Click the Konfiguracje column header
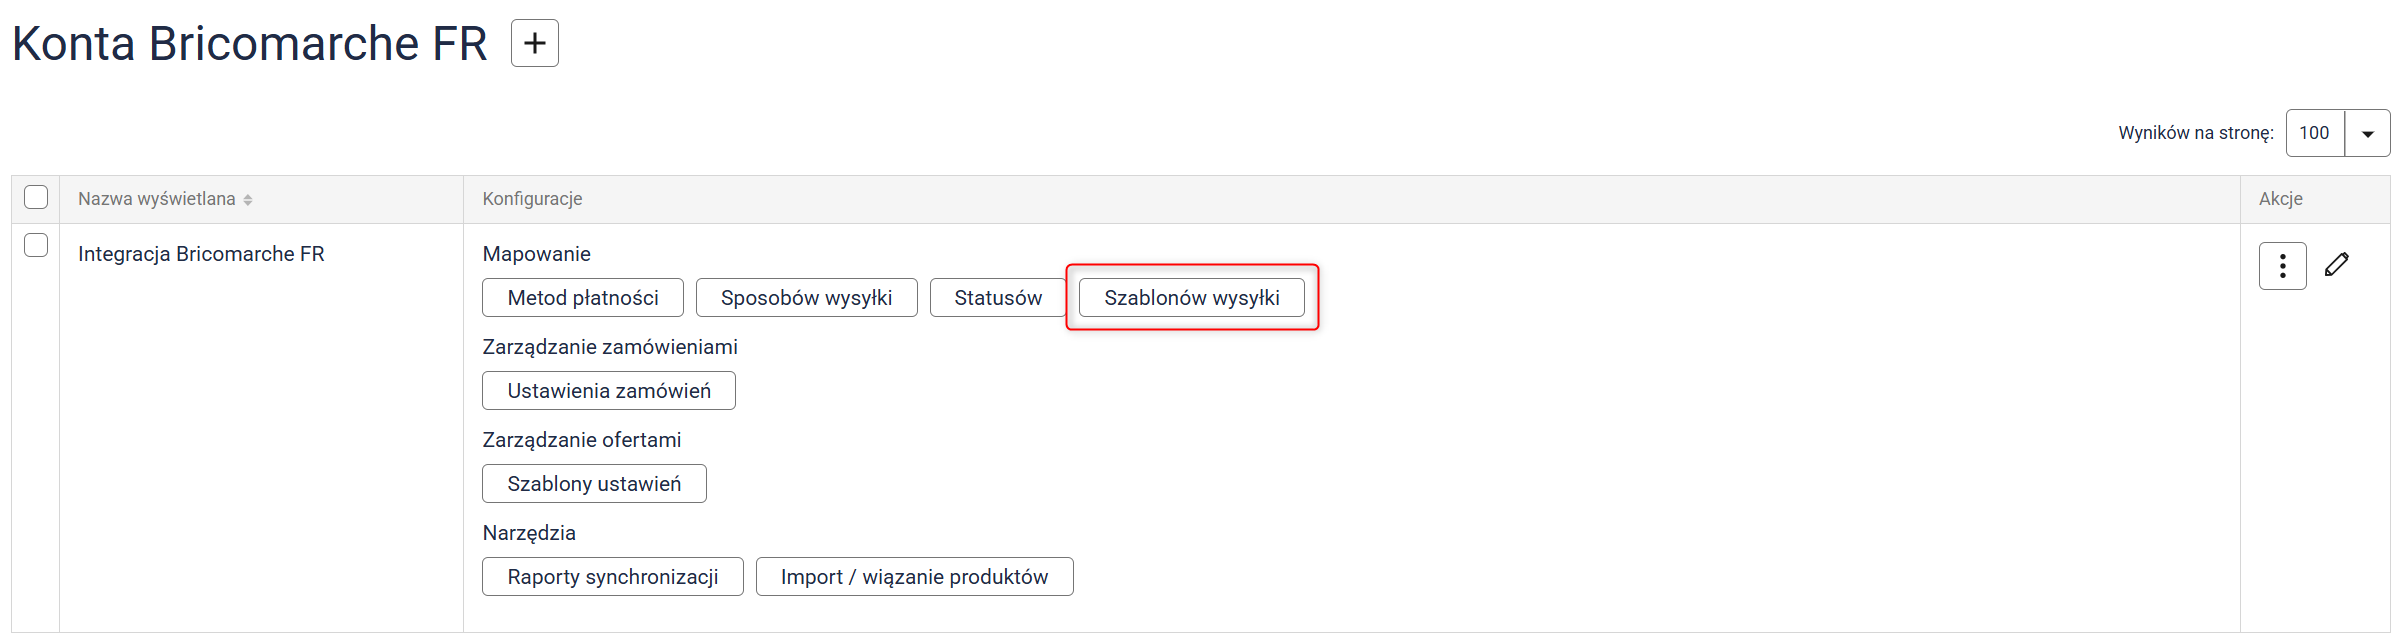Image resolution: width=2404 pixels, height=643 pixels. (532, 199)
